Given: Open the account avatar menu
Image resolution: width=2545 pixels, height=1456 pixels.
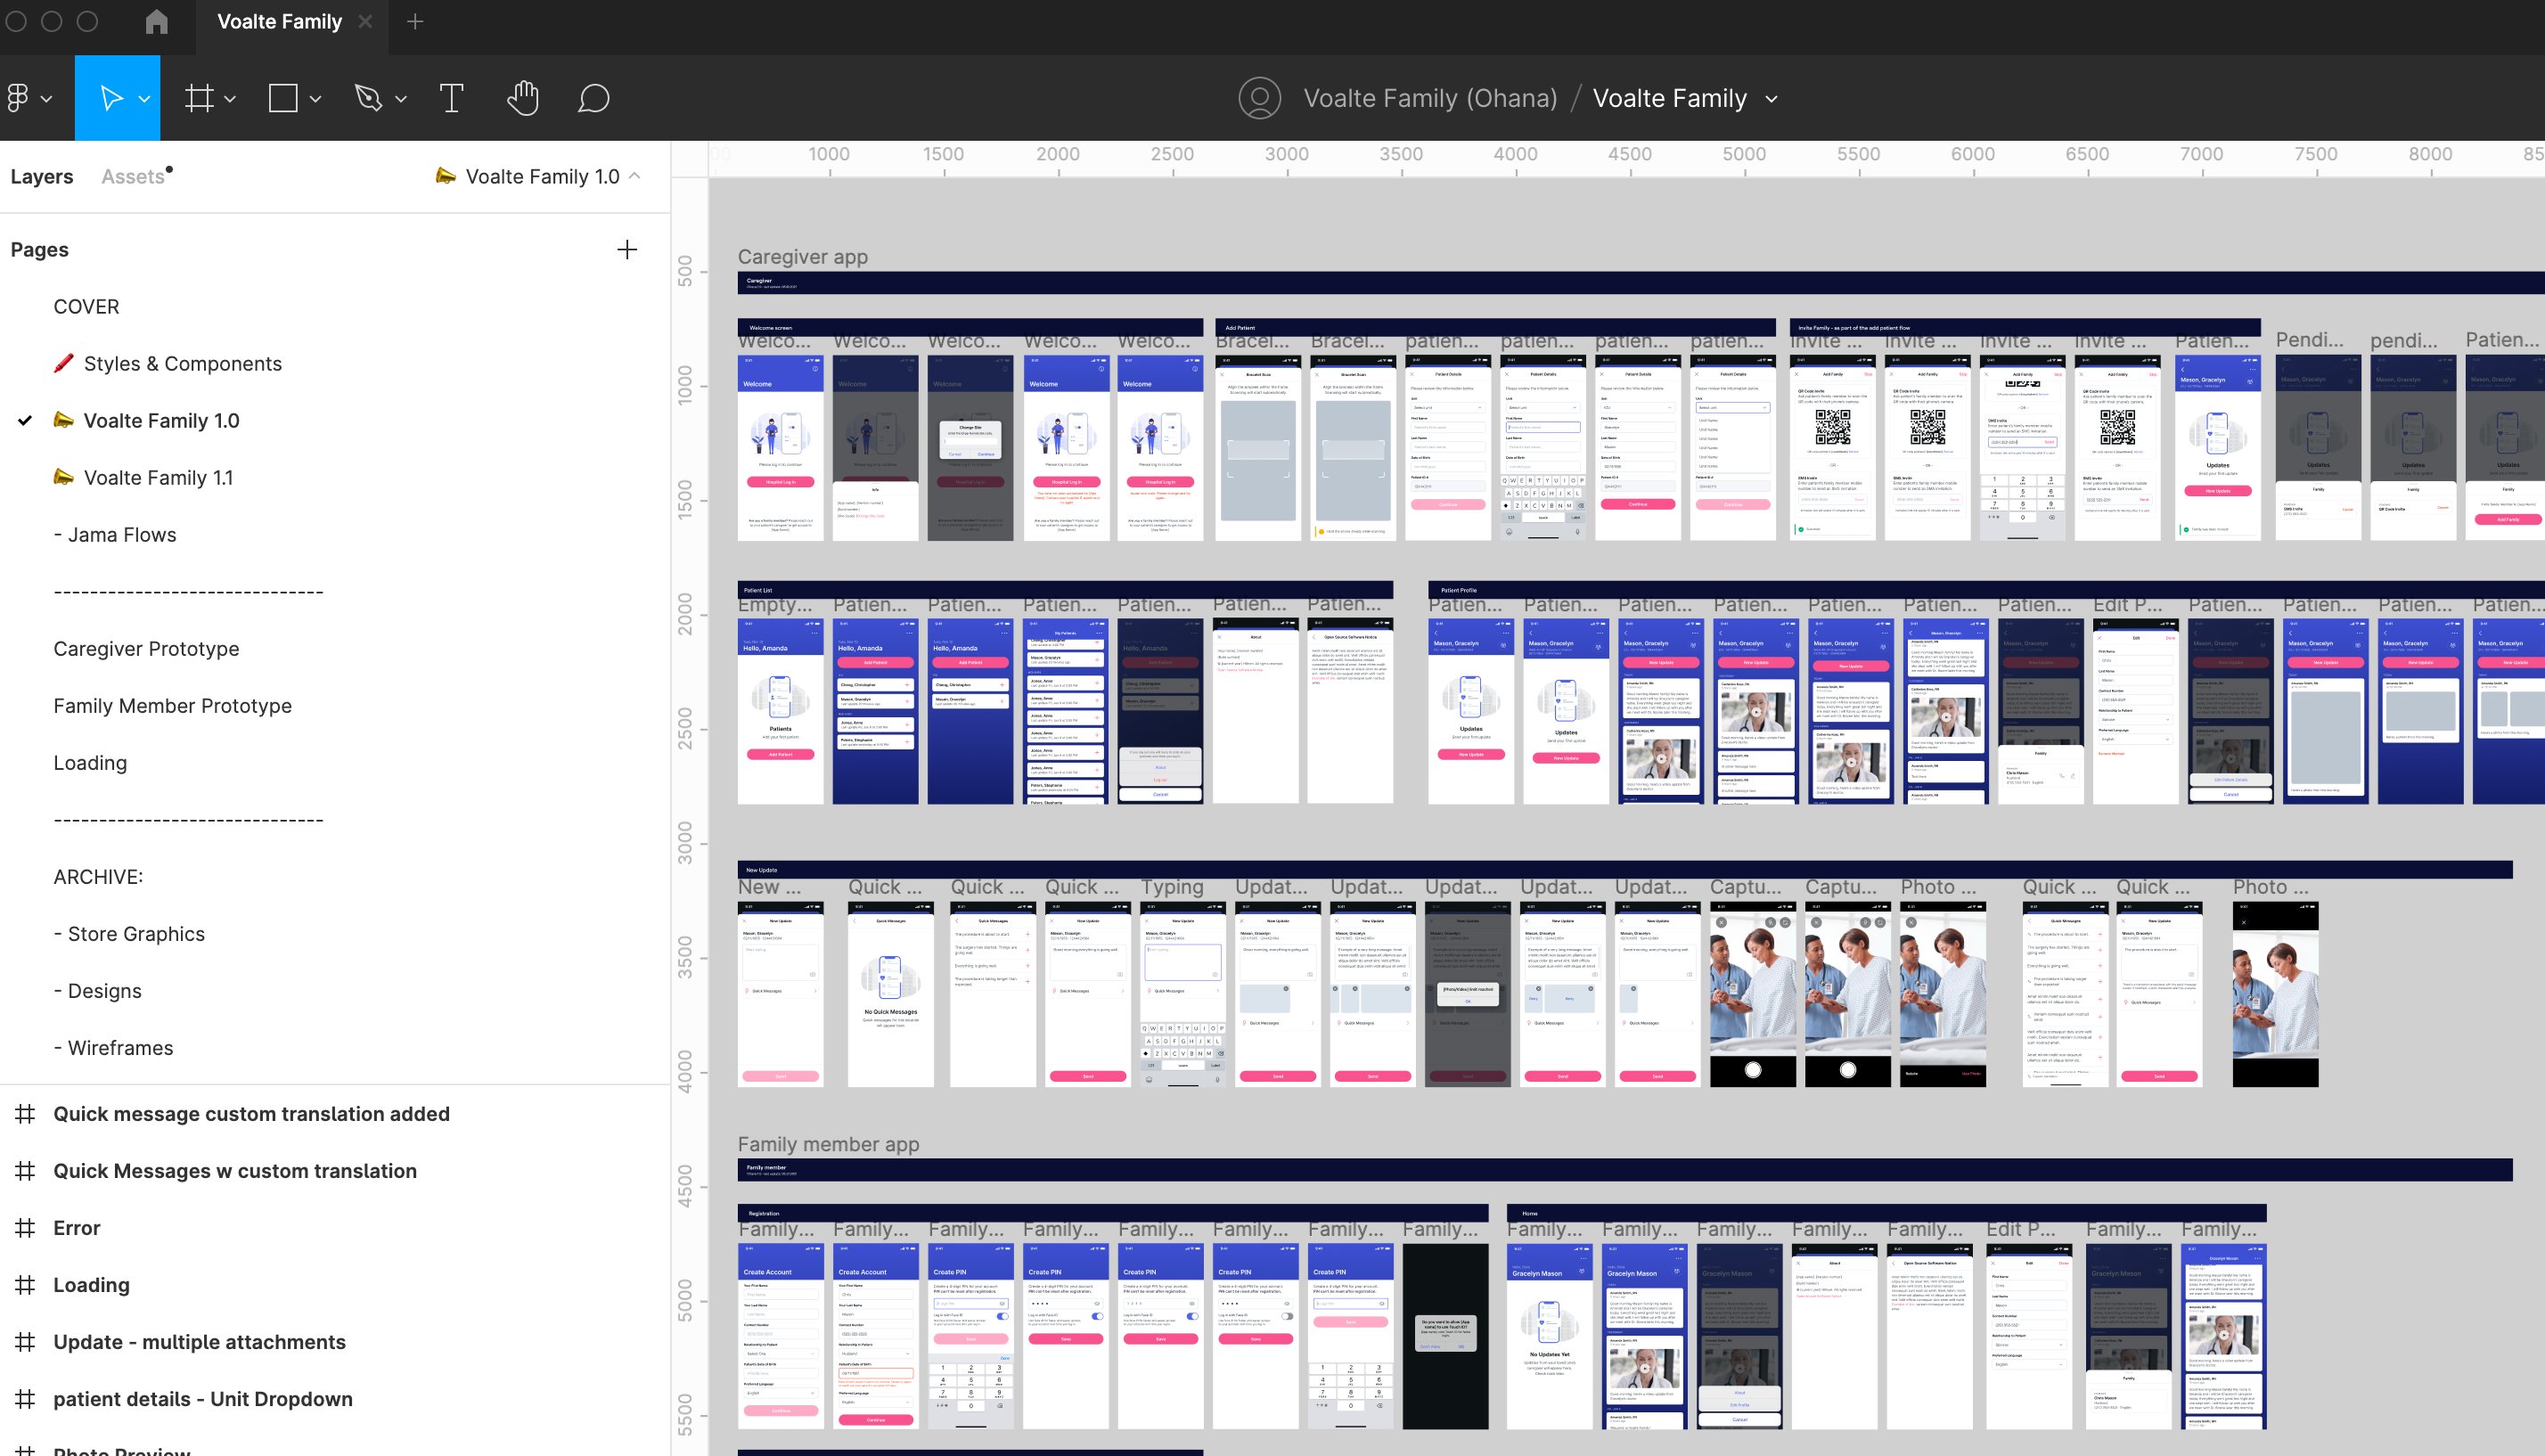Looking at the screenshot, I should [1260, 97].
